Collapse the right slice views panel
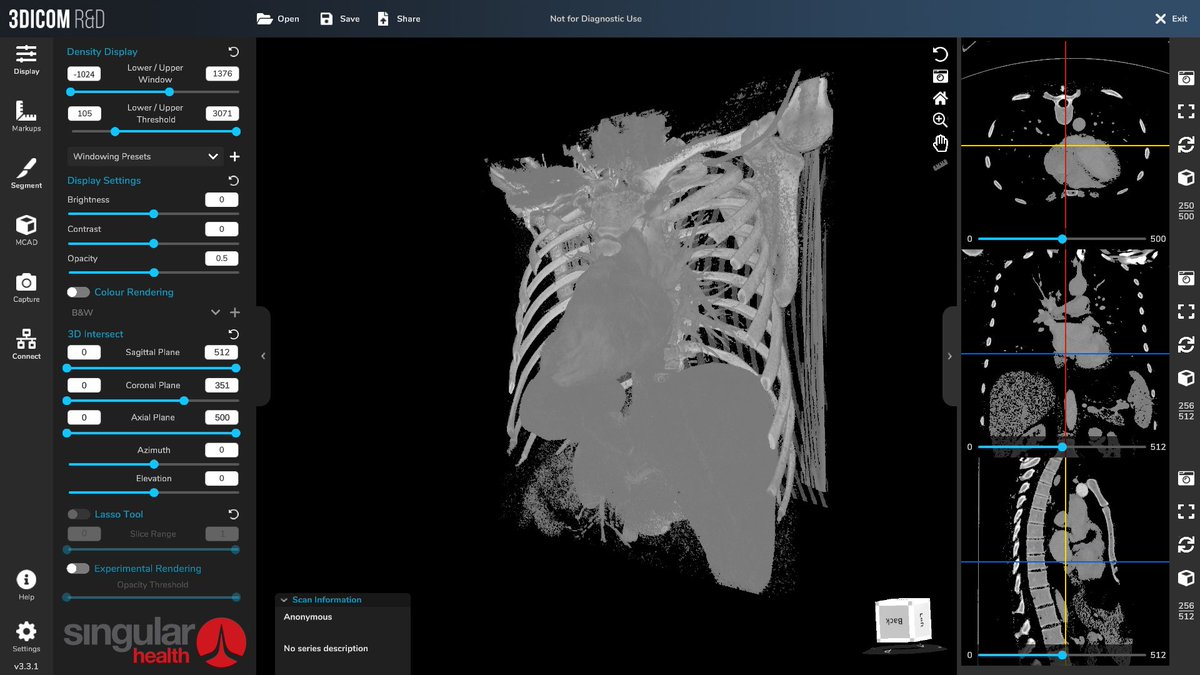 [949, 356]
